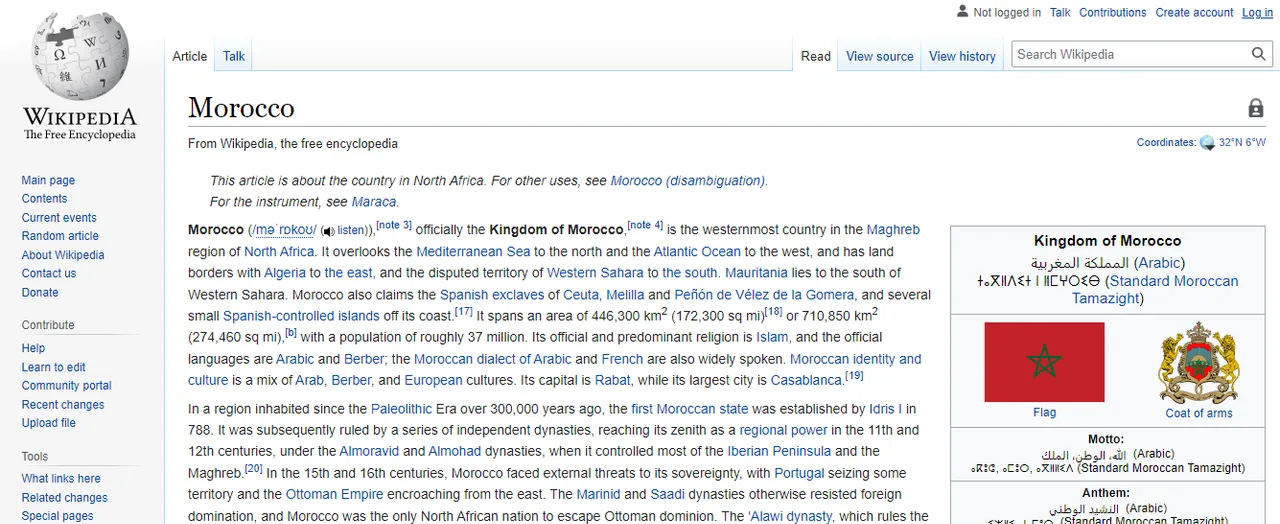Open the Casablanca link
1280x524 pixels.
coord(807,381)
